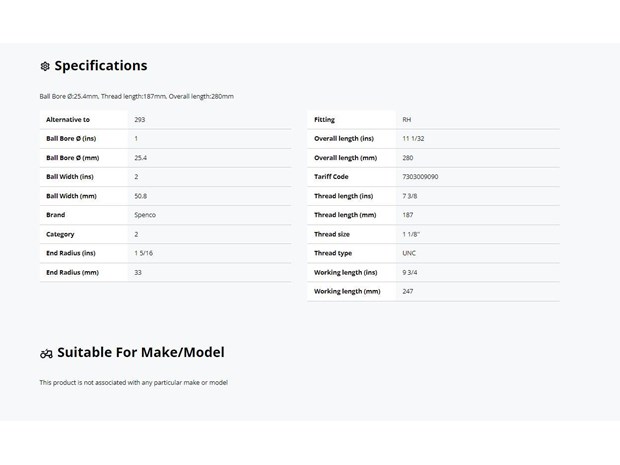Click the Overall length (mm) value 280
Screen dimensions: 620x465
pos(408,158)
